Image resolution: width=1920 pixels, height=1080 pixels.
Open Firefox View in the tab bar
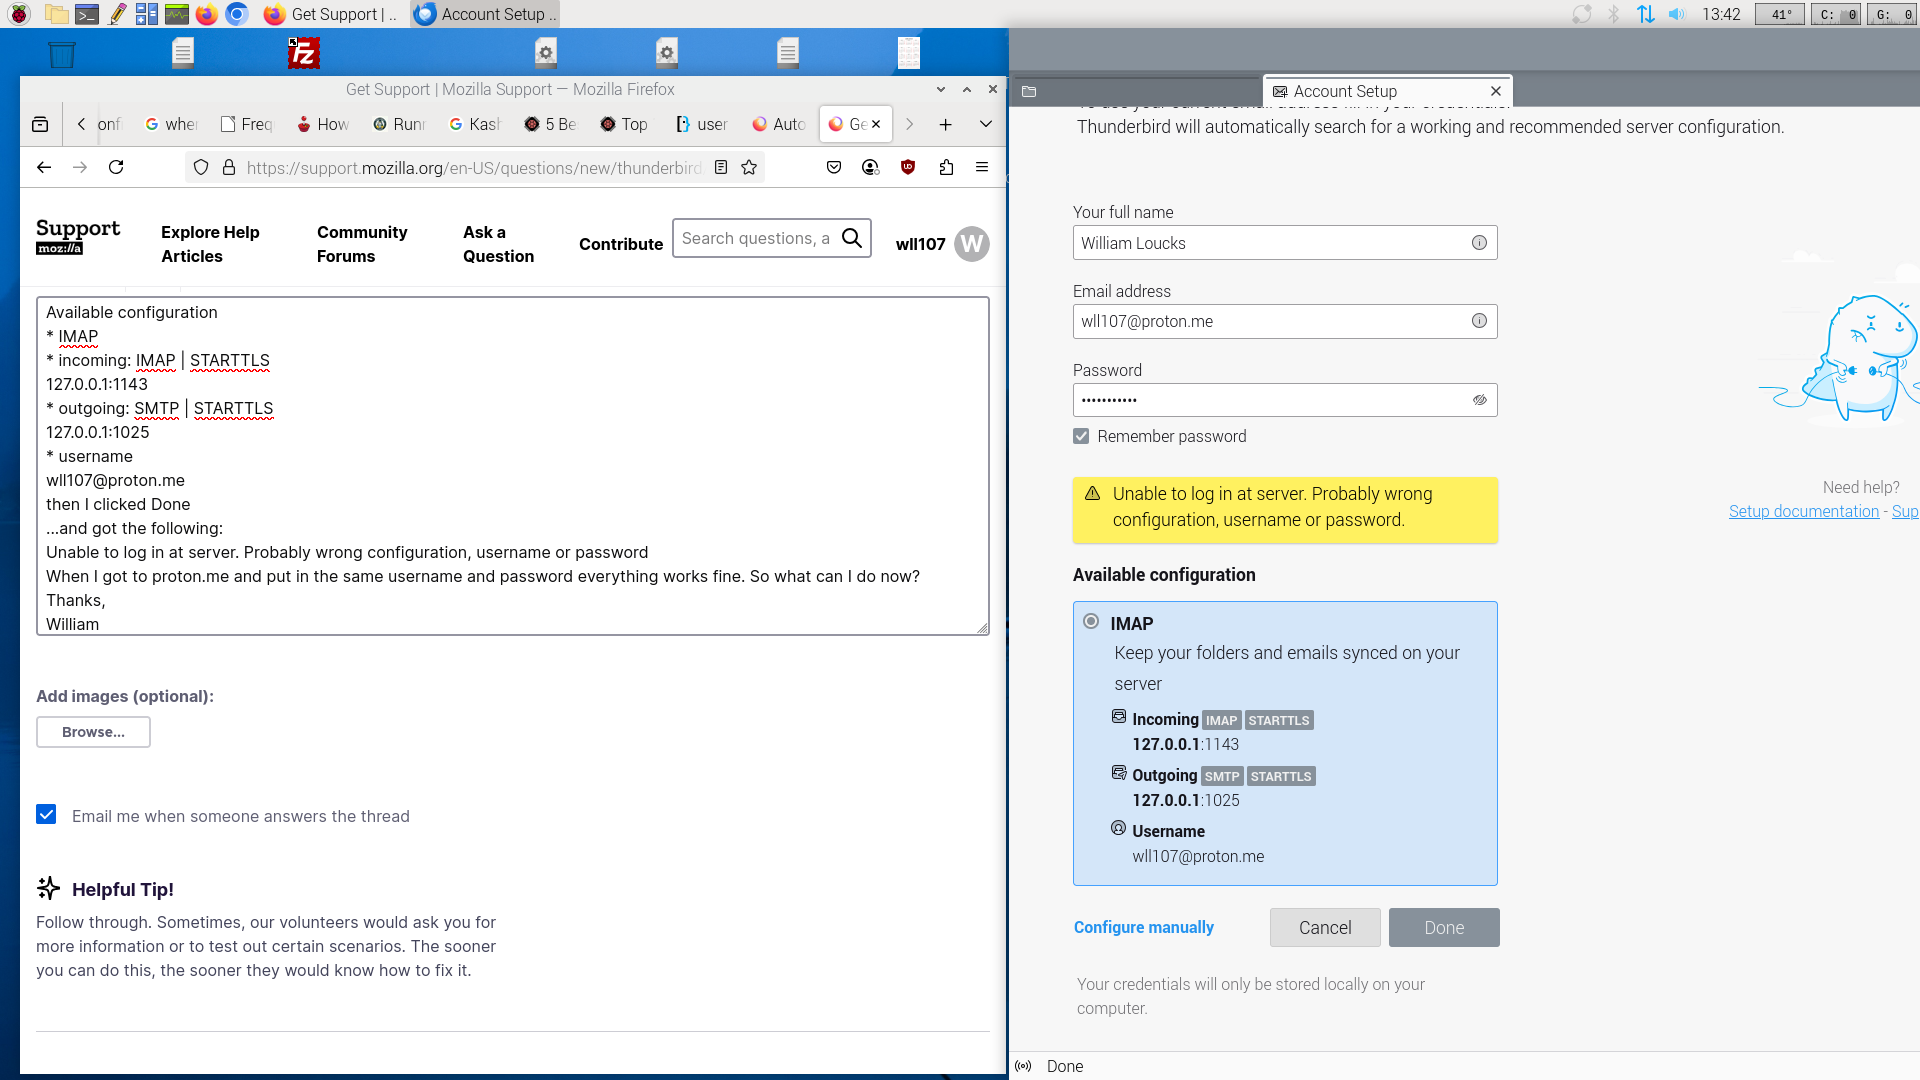[x=40, y=124]
